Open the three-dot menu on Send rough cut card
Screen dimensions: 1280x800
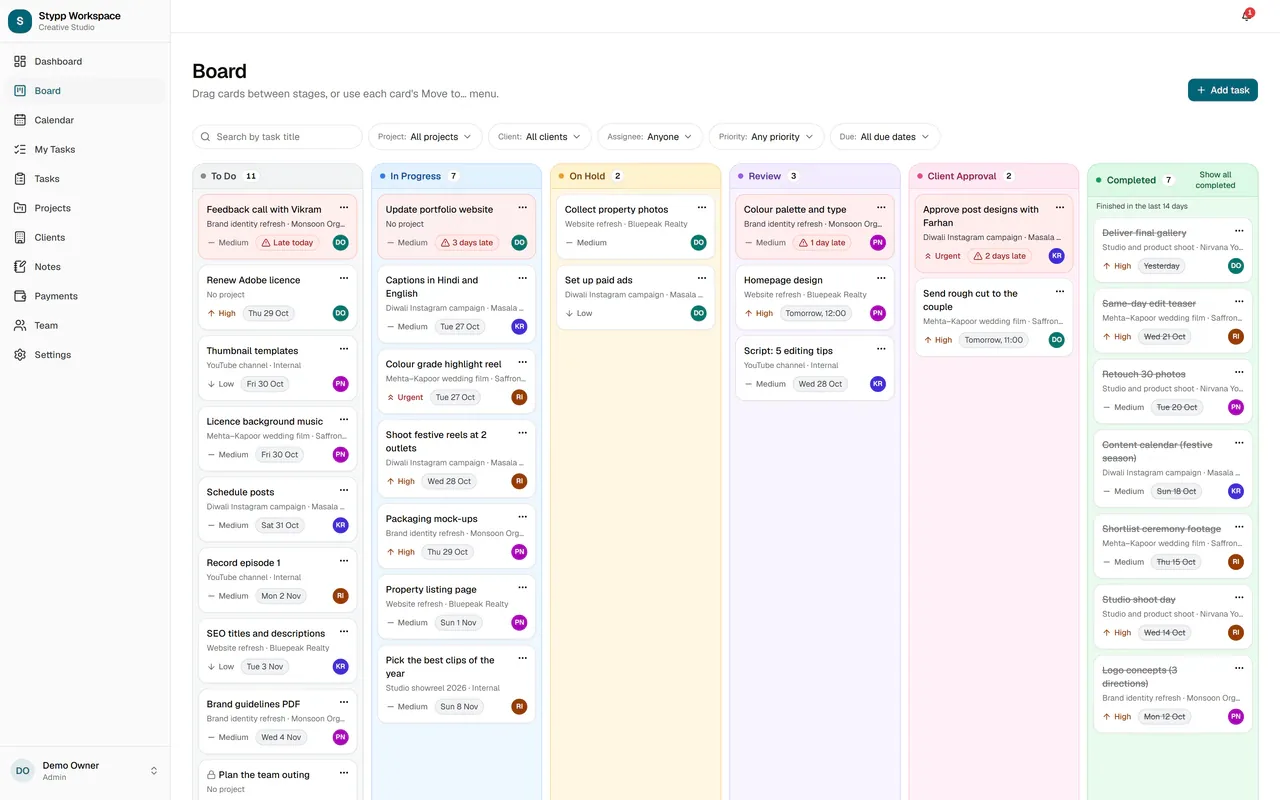[x=1060, y=292]
